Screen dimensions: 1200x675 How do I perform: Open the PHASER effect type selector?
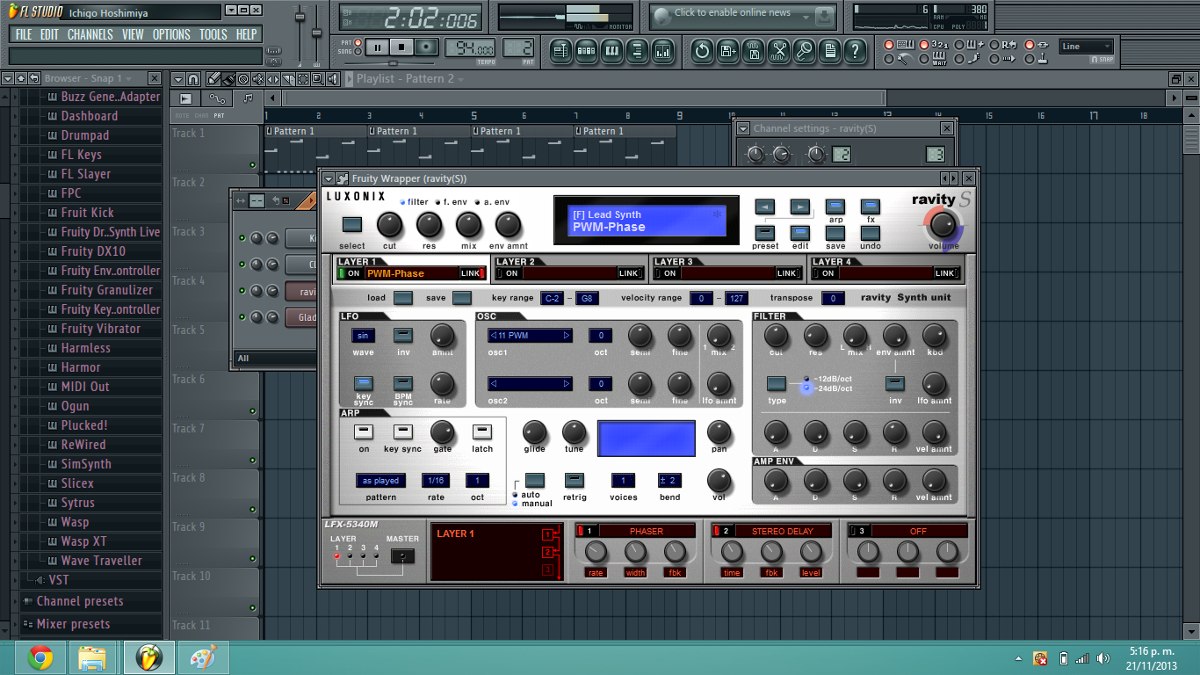tap(645, 531)
